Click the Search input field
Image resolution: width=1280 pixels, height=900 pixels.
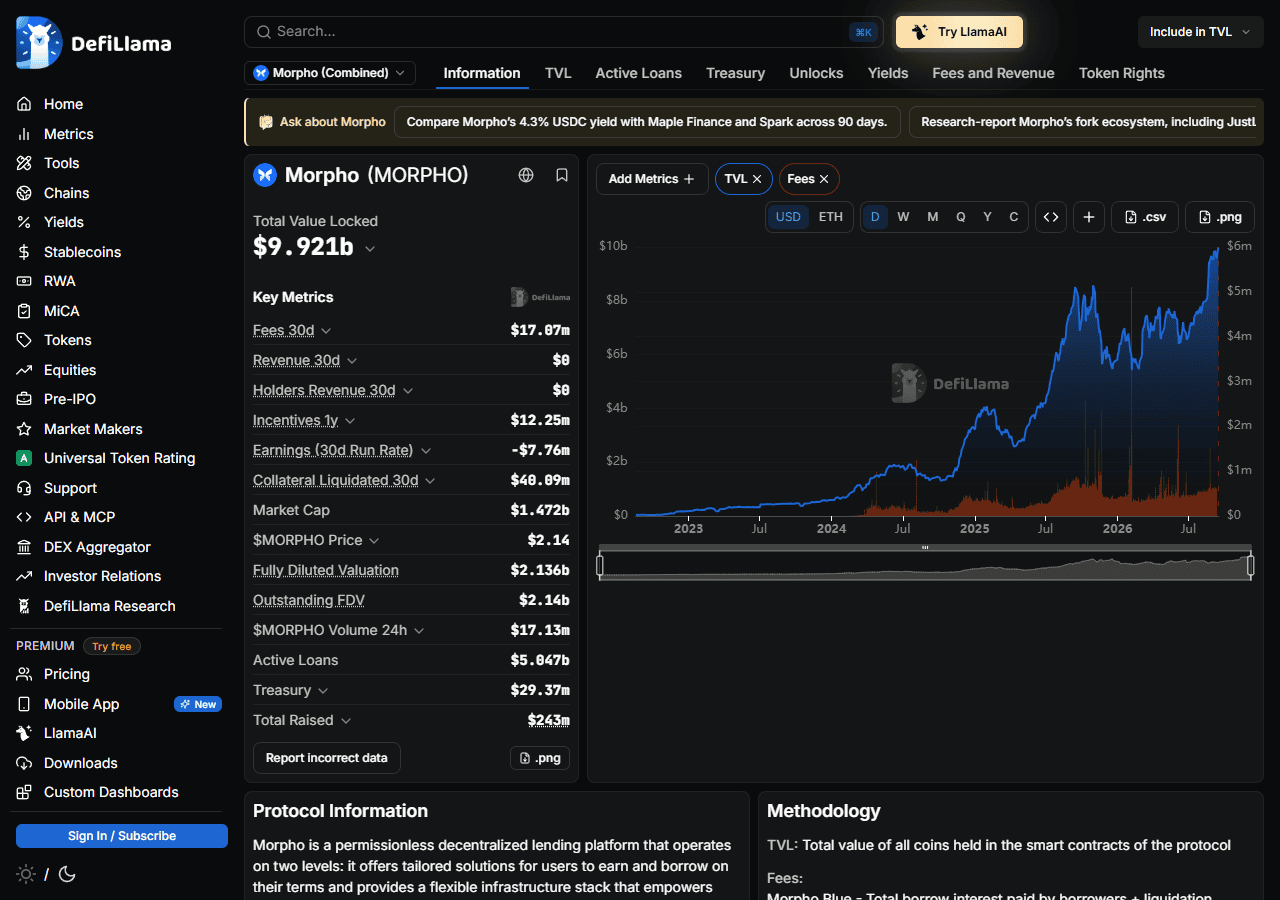coord(562,32)
